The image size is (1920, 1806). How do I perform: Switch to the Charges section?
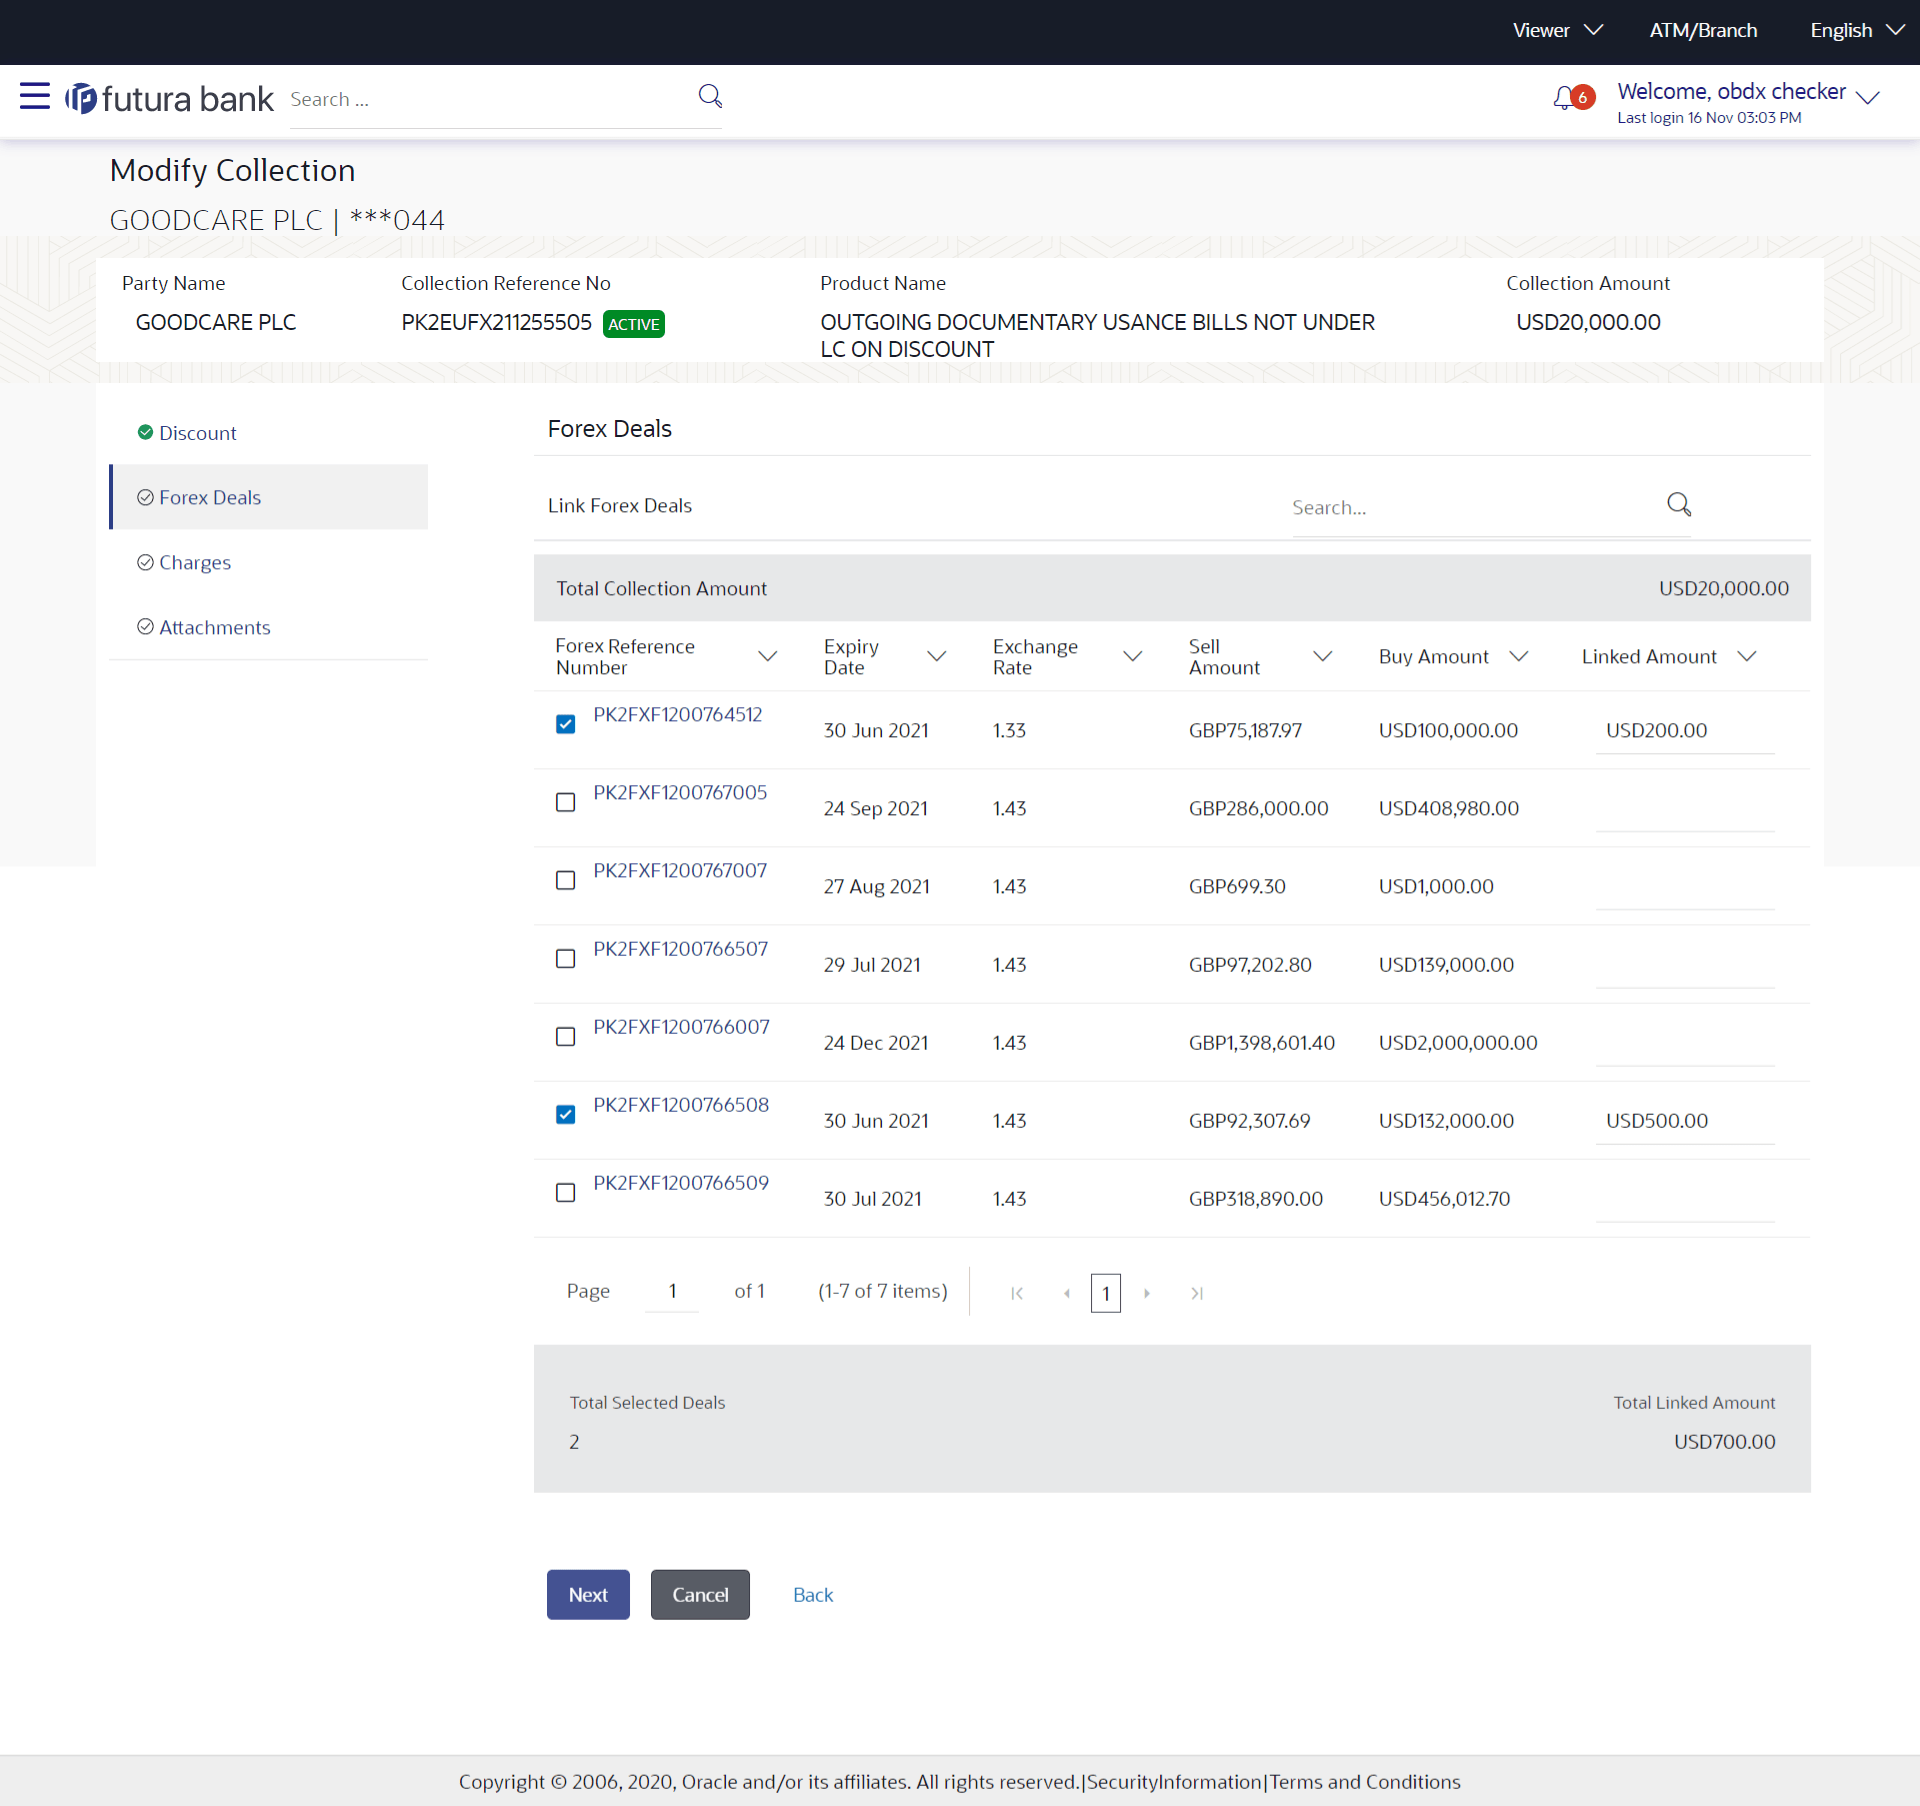point(194,562)
